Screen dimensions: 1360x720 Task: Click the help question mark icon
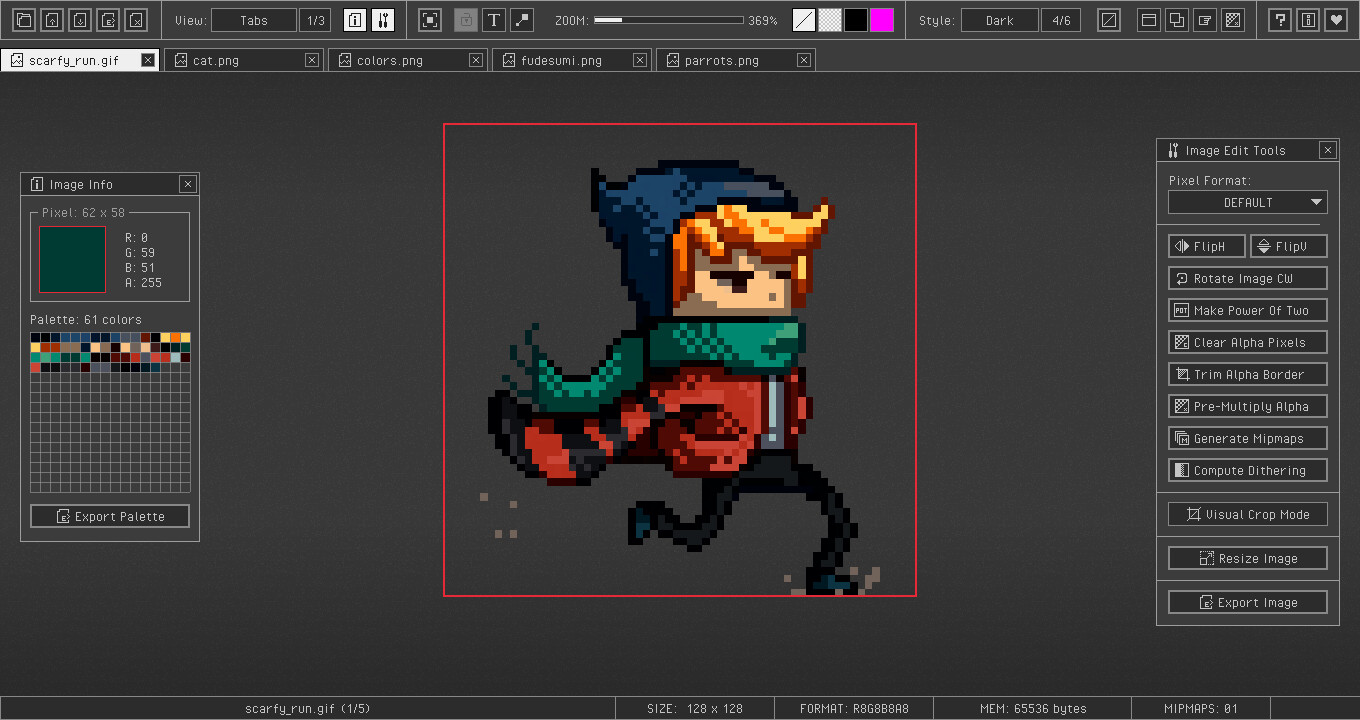pos(1280,20)
